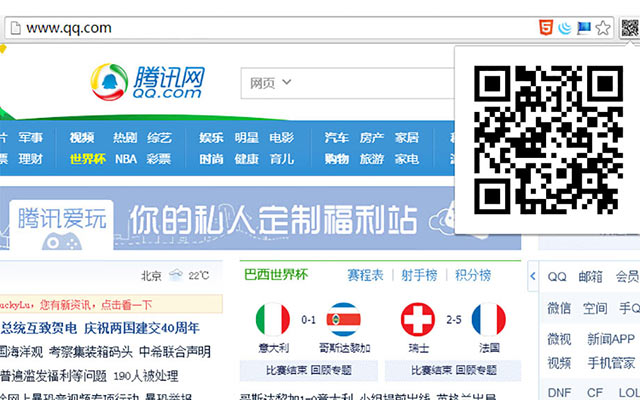Viewport: 640px width, 400px height.
Task: Open the 综艺 navigation link
Action: (160, 138)
